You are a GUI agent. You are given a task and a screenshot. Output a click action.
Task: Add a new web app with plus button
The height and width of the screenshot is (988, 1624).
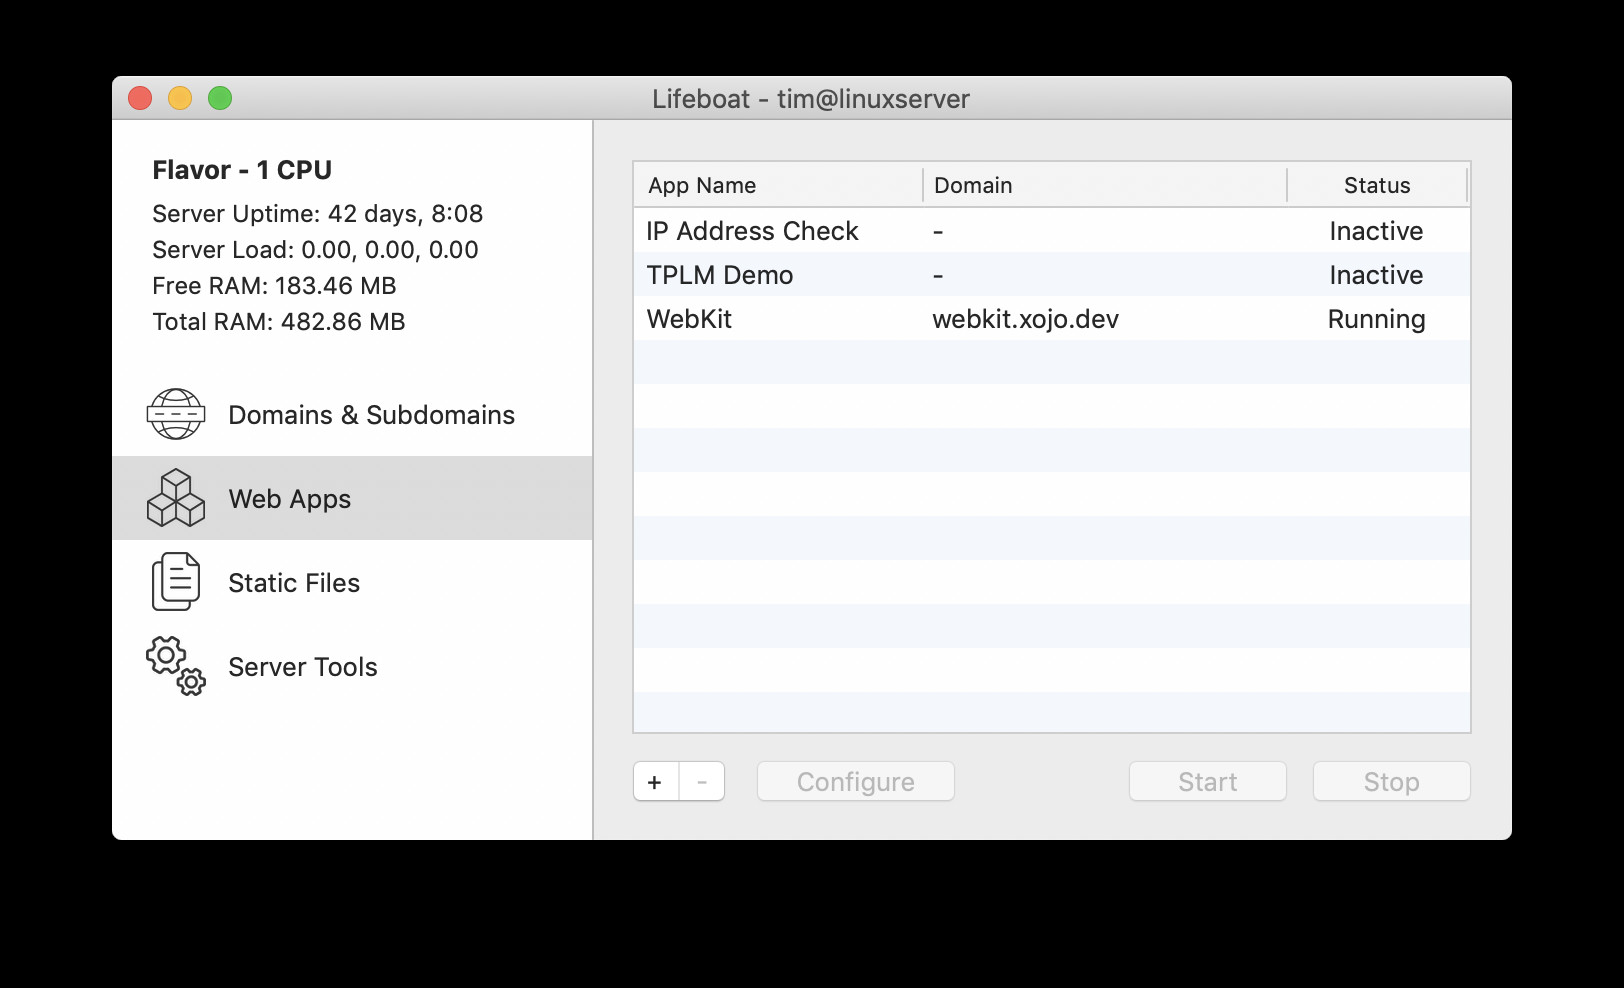[655, 782]
